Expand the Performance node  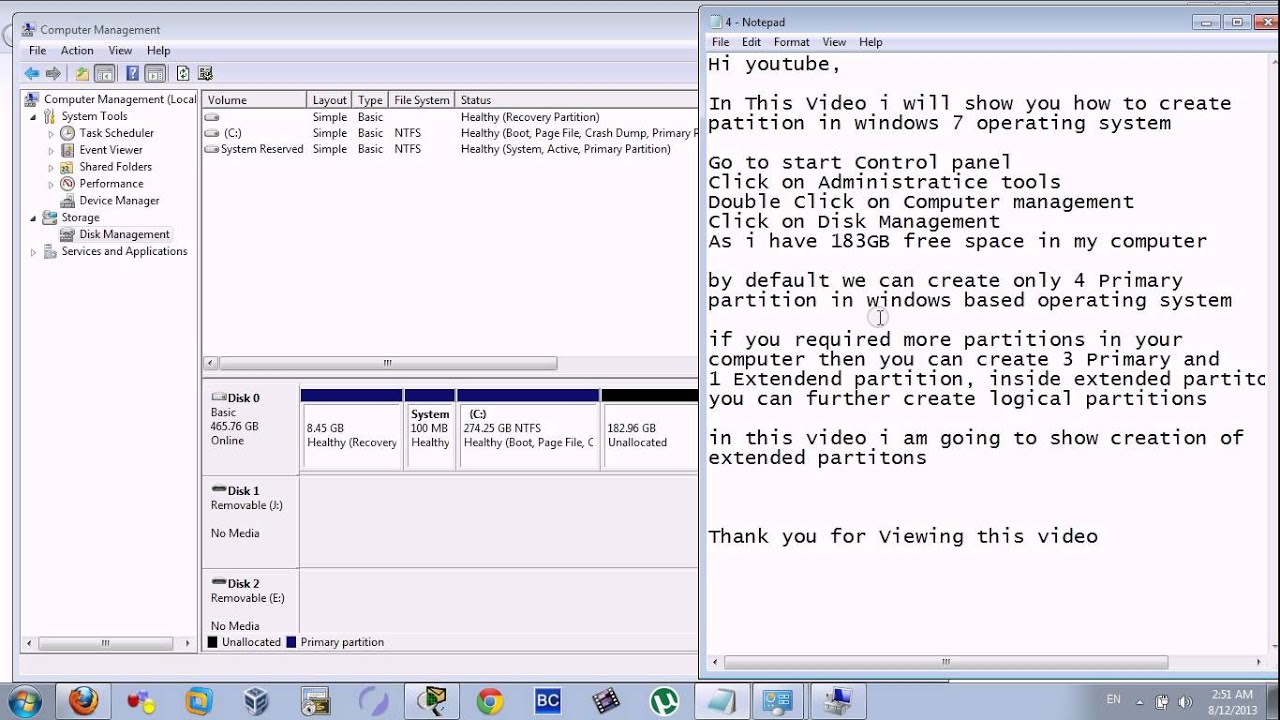click(51, 184)
